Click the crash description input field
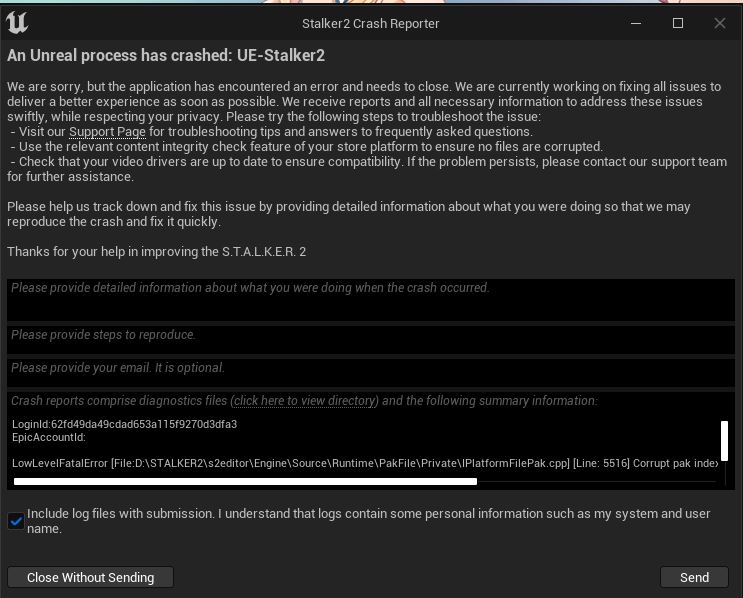Image resolution: width=743 pixels, height=598 pixels. tap(370, 299)
